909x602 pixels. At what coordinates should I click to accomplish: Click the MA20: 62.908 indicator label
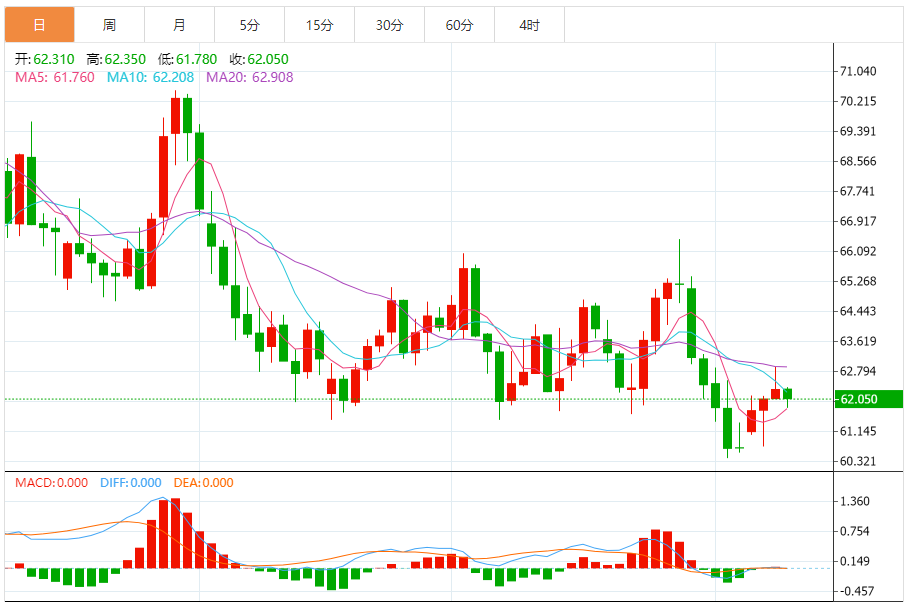pos(250,77)
